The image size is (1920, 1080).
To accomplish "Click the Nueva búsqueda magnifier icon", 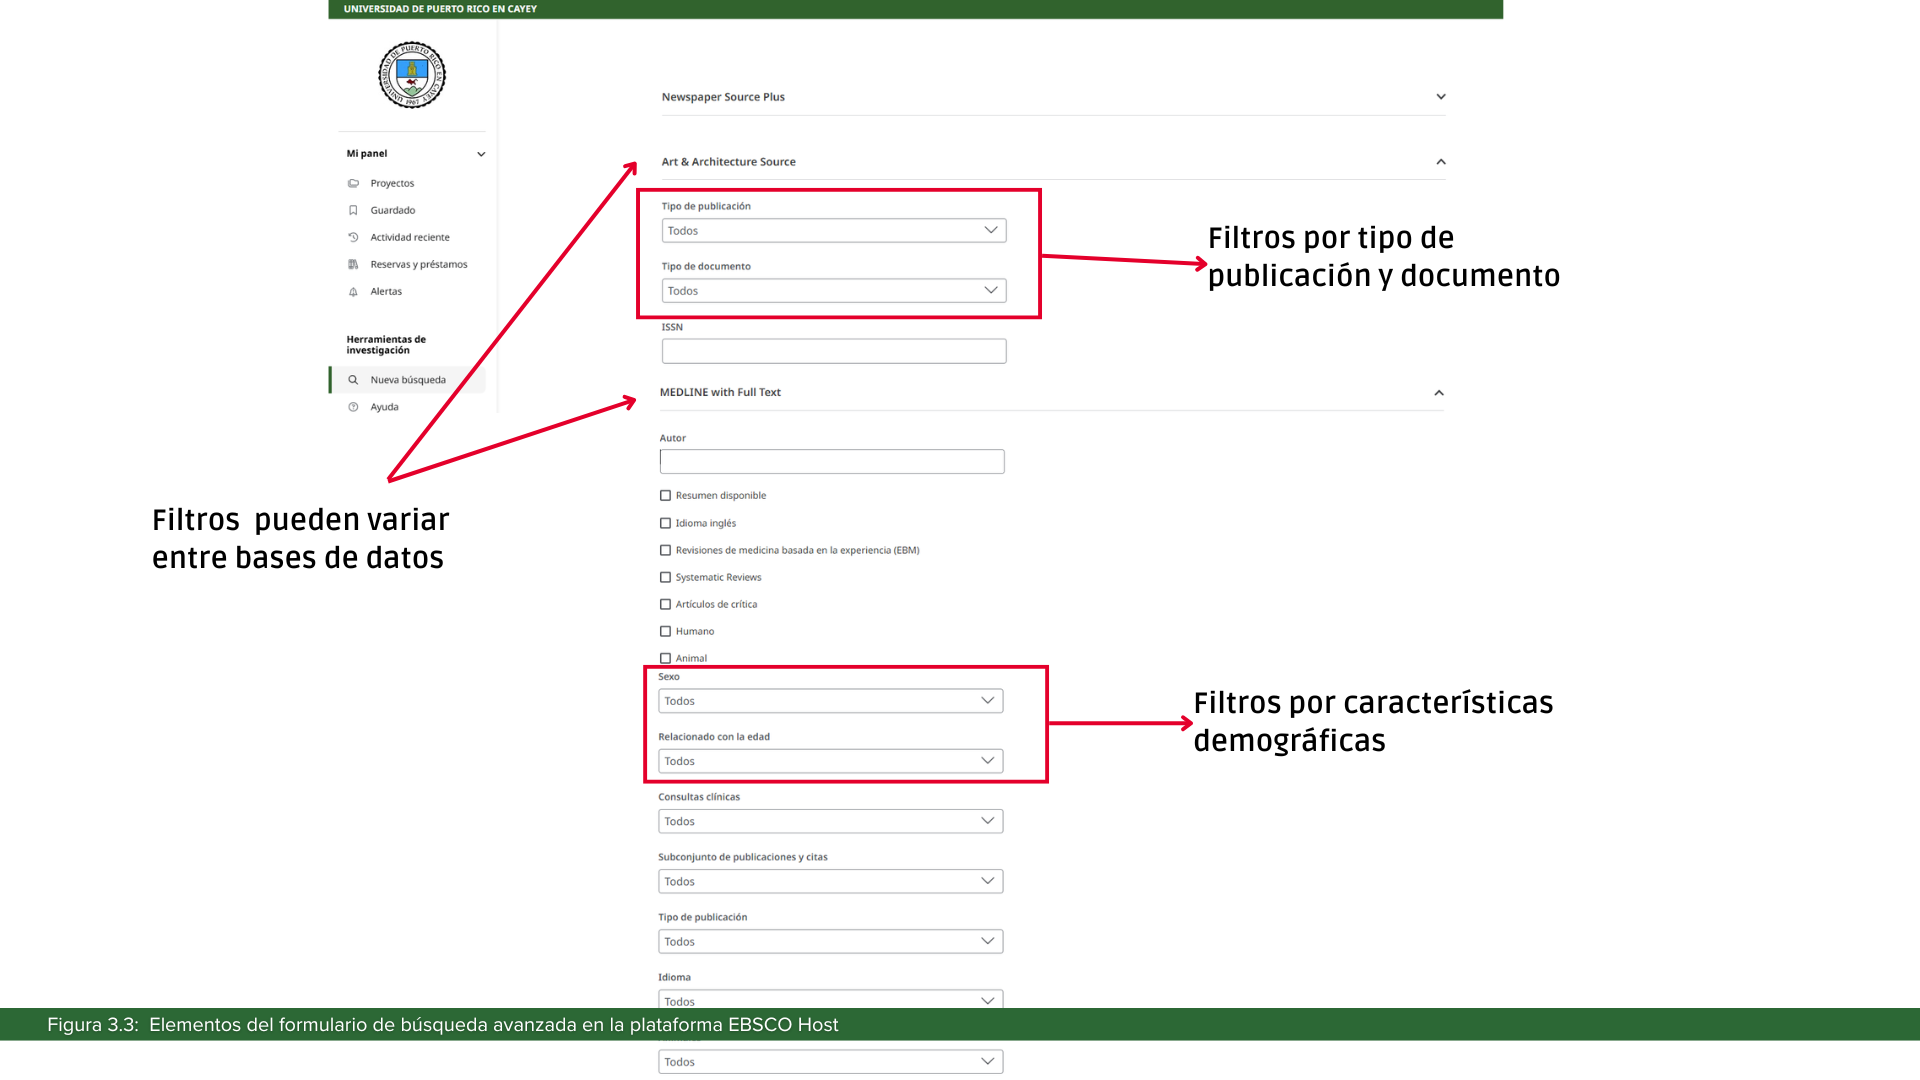I will coord(353,380).
